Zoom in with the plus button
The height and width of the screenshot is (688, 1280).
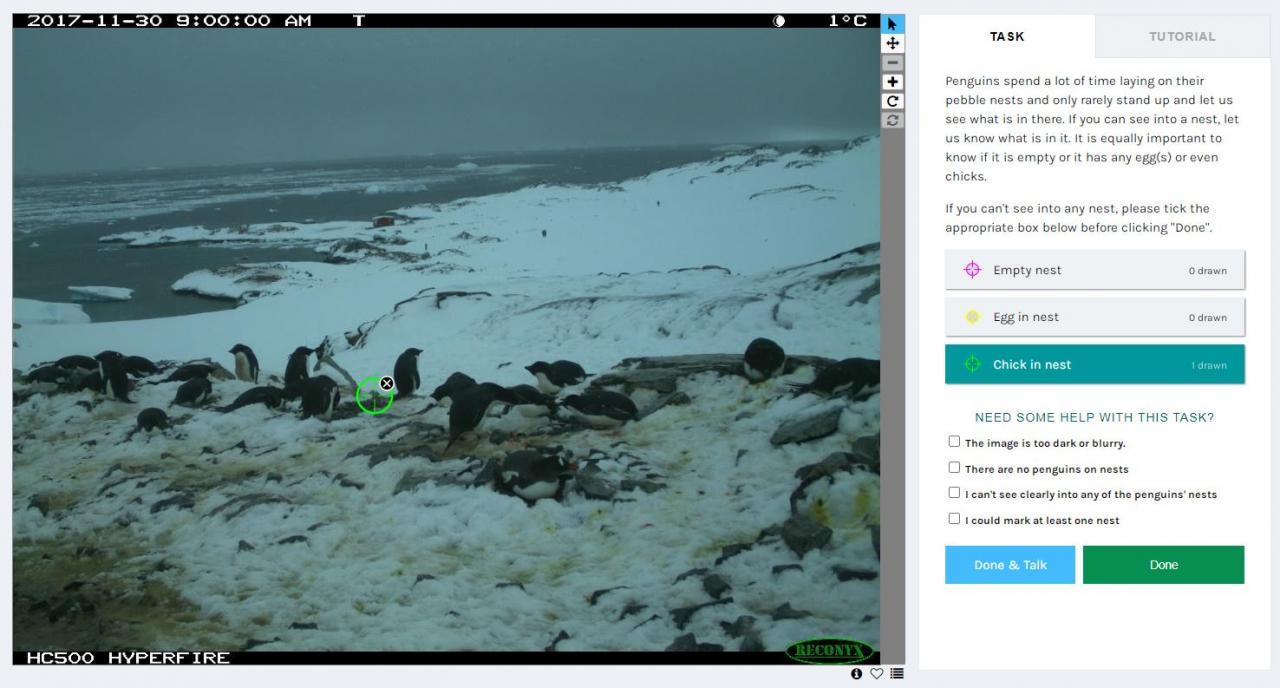(893, 82)
